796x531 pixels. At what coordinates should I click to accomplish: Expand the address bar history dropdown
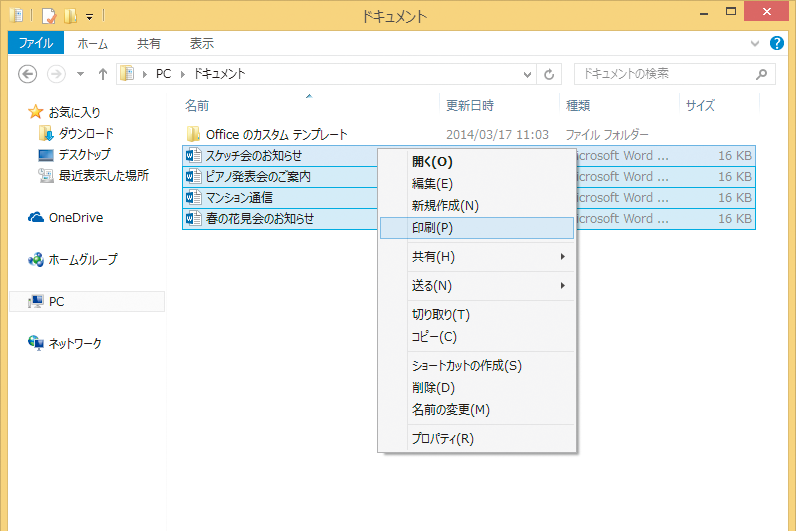[x=527, y=75]
